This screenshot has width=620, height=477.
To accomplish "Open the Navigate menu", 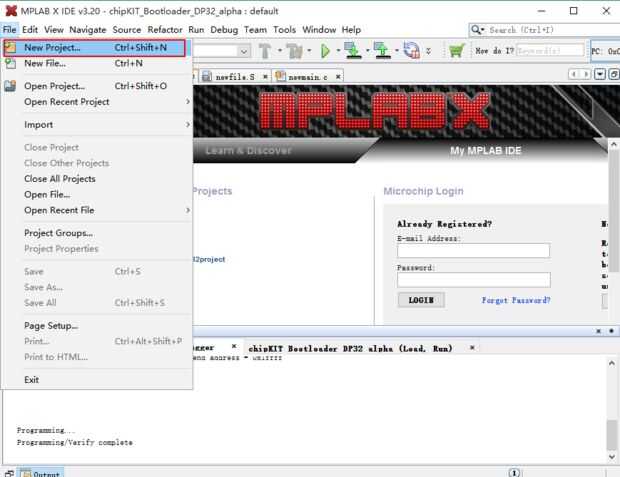I will pos(88,30).
